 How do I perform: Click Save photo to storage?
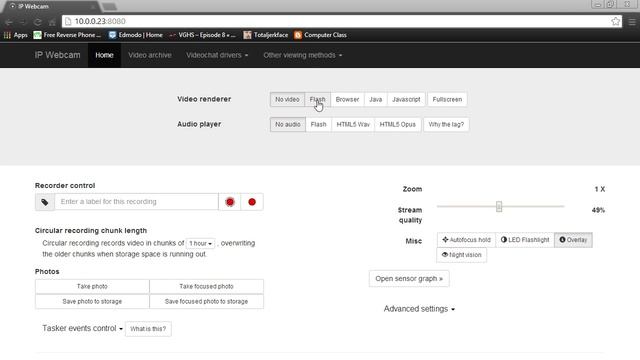(92, 302)
